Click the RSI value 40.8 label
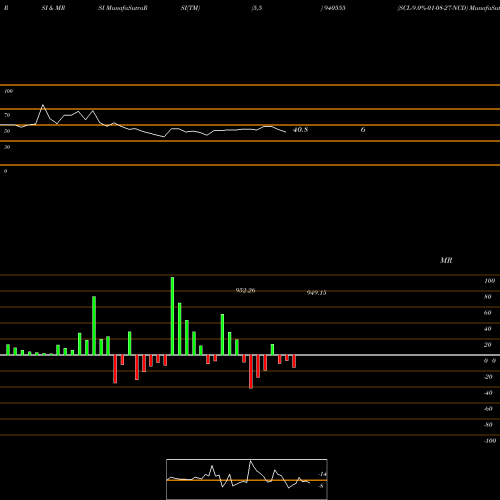Image resolution: width=500 pixels, height=500 pixels. tap(300, 130)
